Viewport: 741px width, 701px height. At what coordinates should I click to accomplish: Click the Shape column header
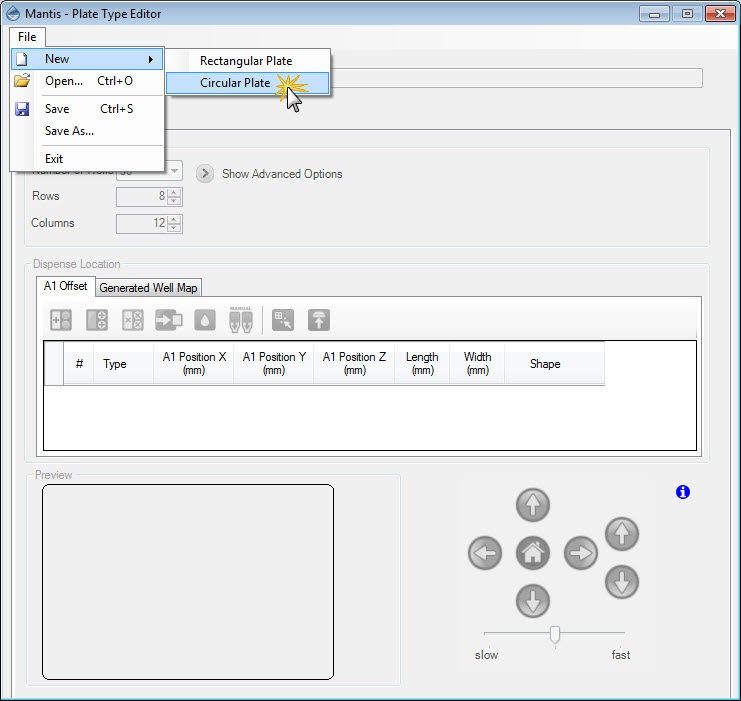point(555,363)
